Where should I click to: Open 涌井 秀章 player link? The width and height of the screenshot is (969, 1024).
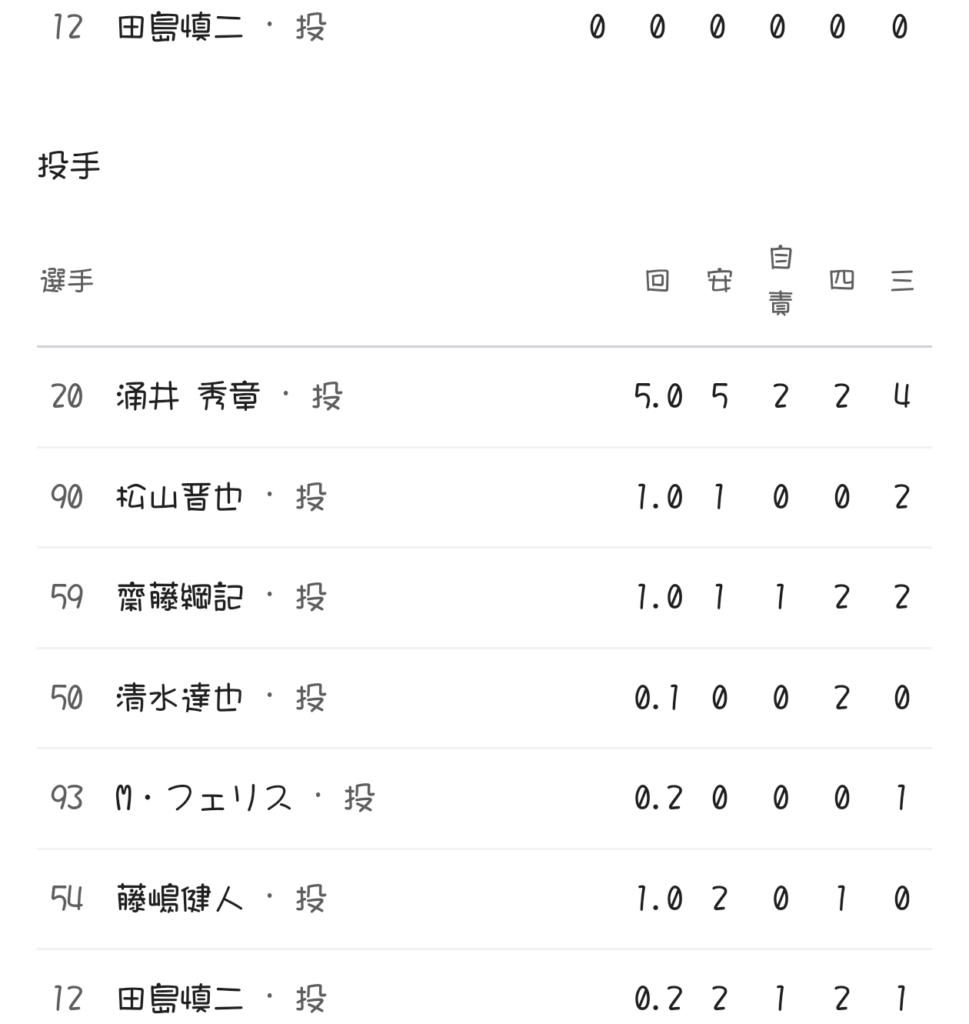click(x=187, y=397)
